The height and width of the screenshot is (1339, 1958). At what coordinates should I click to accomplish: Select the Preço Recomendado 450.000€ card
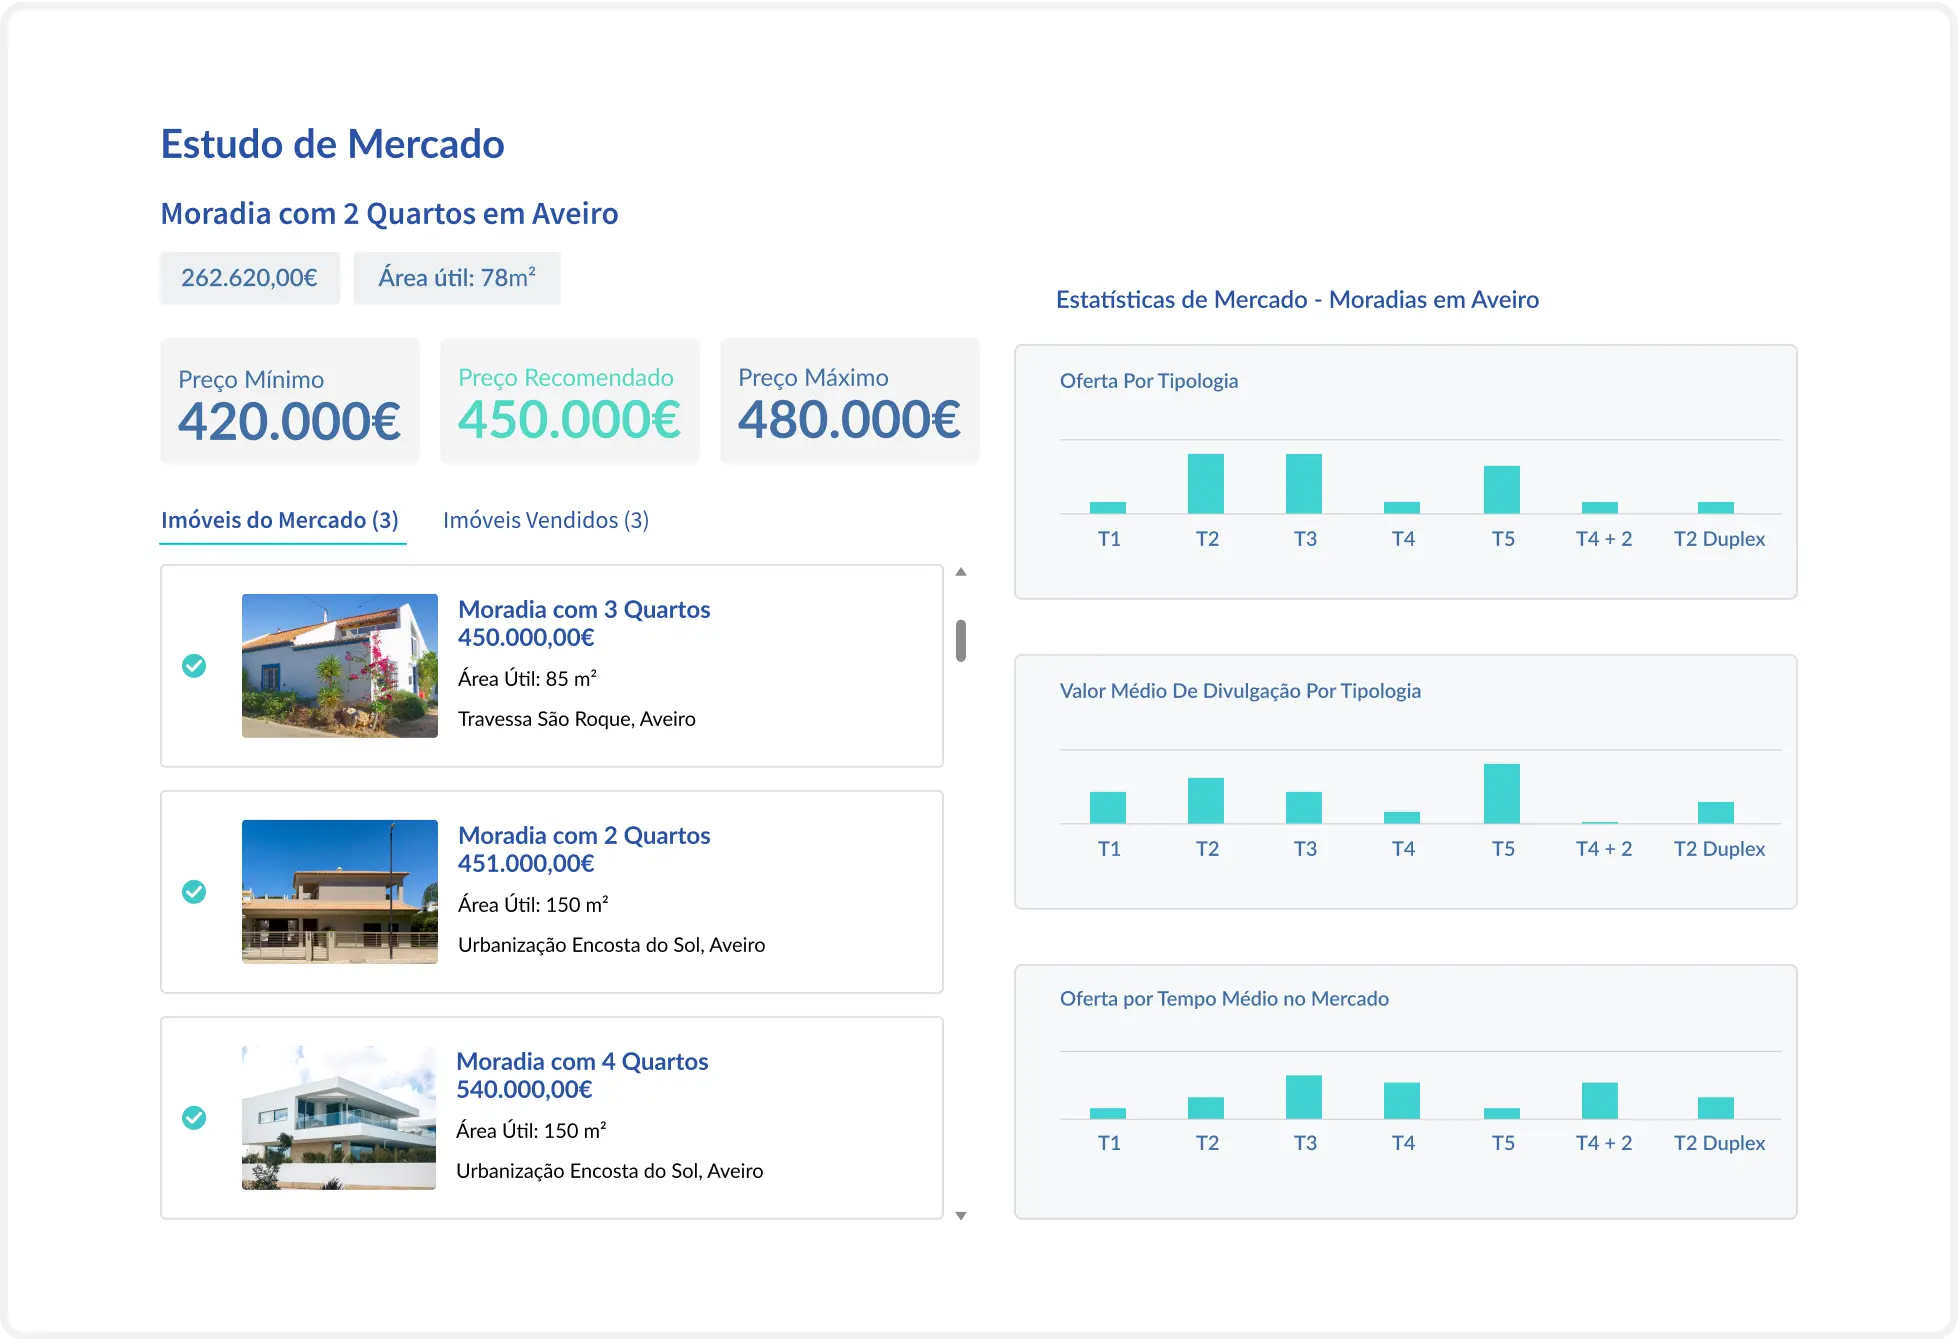pos(569,401)
